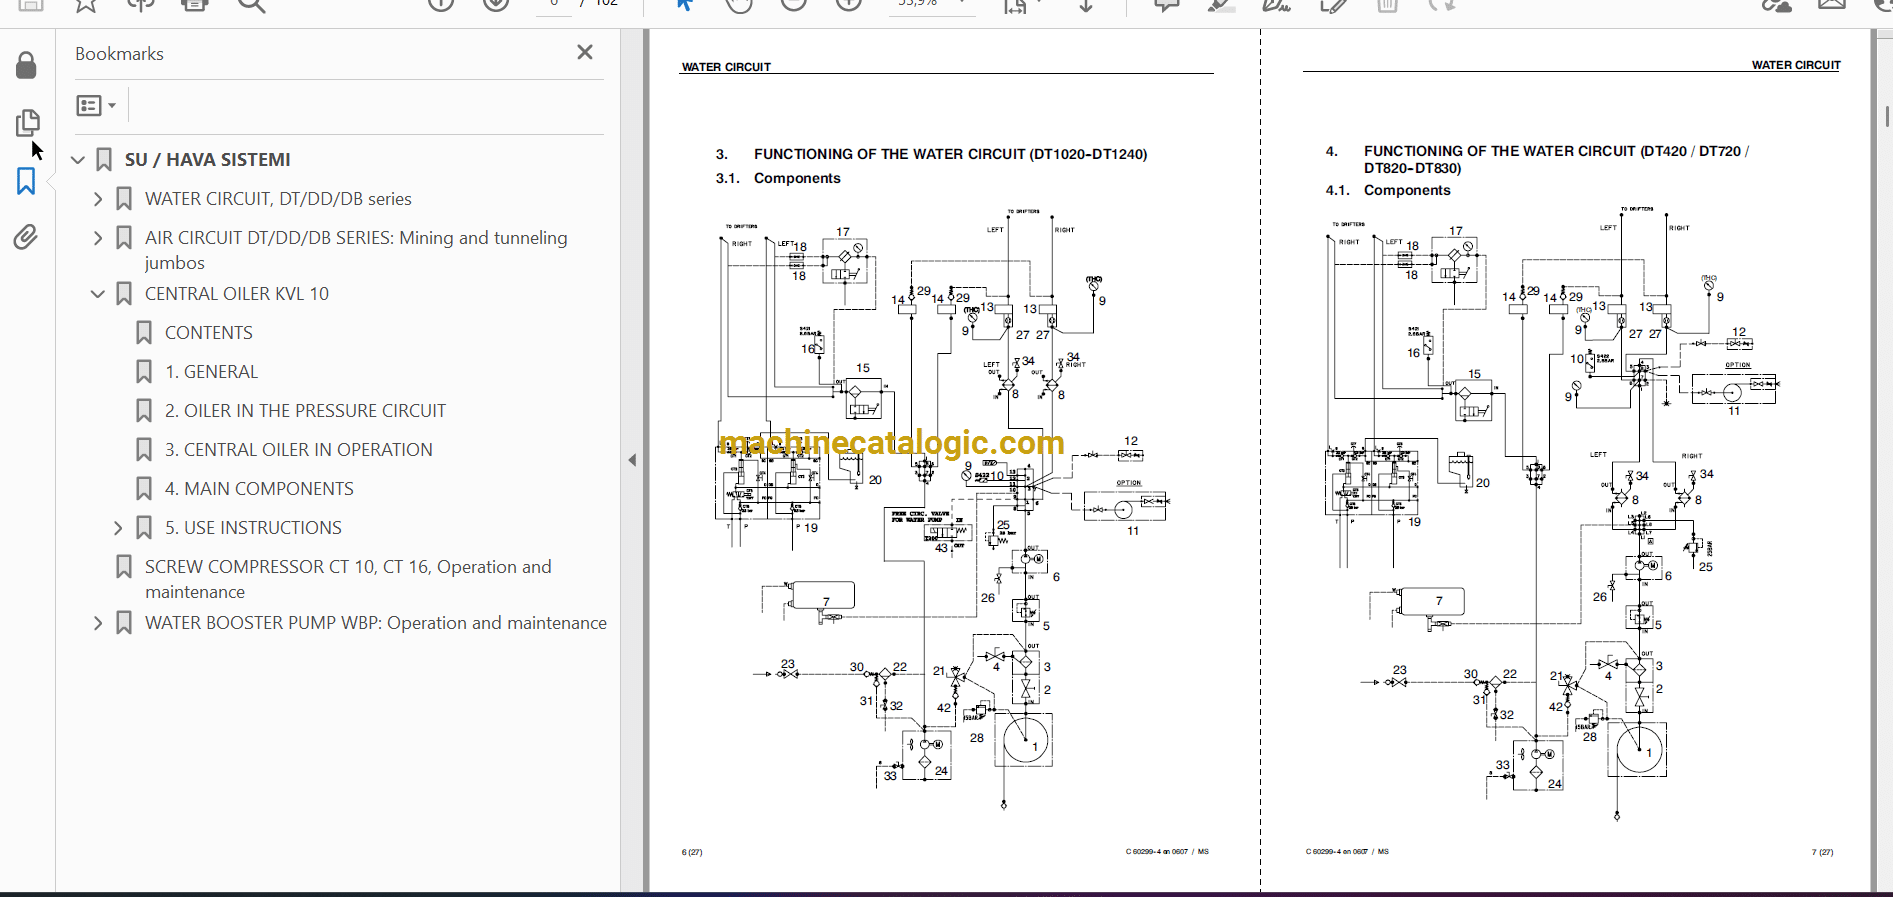This screenshot has height=897, width=1893.
Task: Select the 4. MAIN COMPONENTS bookmark
Action: [x=259, y=489]
